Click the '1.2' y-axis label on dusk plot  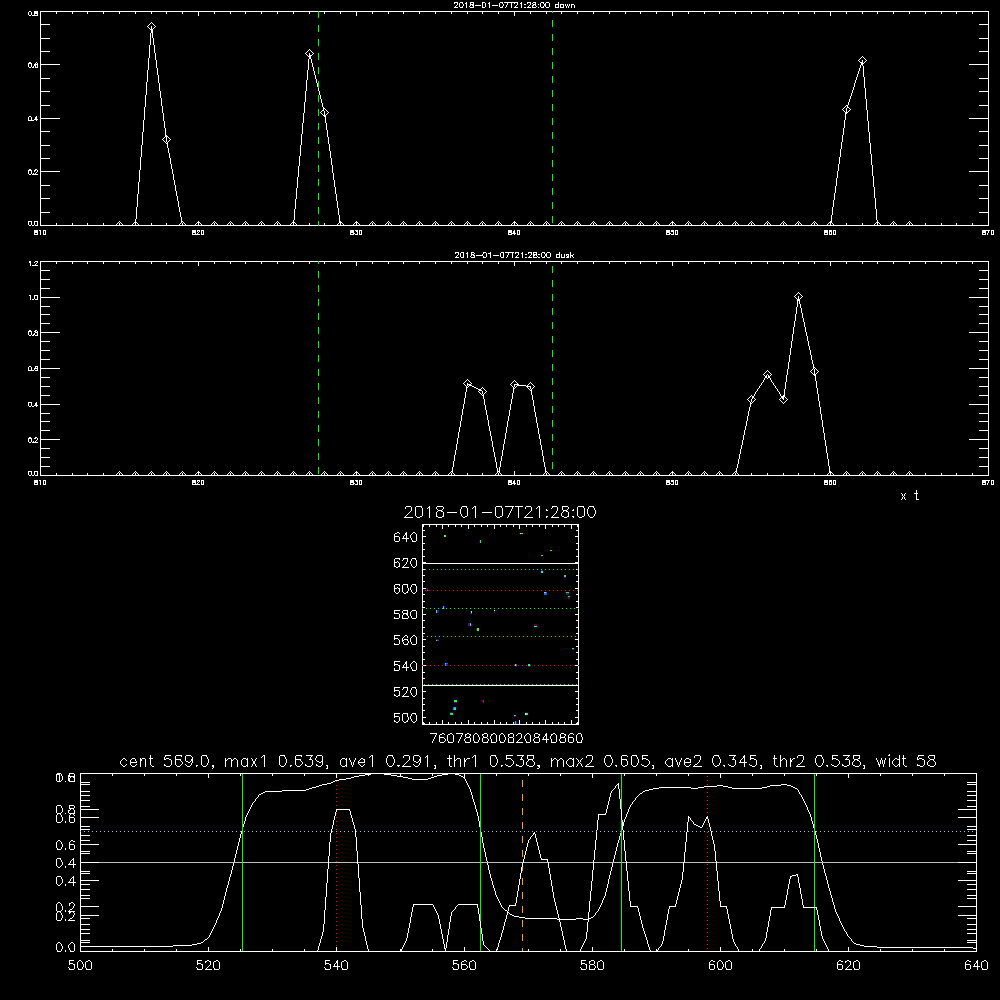coord(32,263)
